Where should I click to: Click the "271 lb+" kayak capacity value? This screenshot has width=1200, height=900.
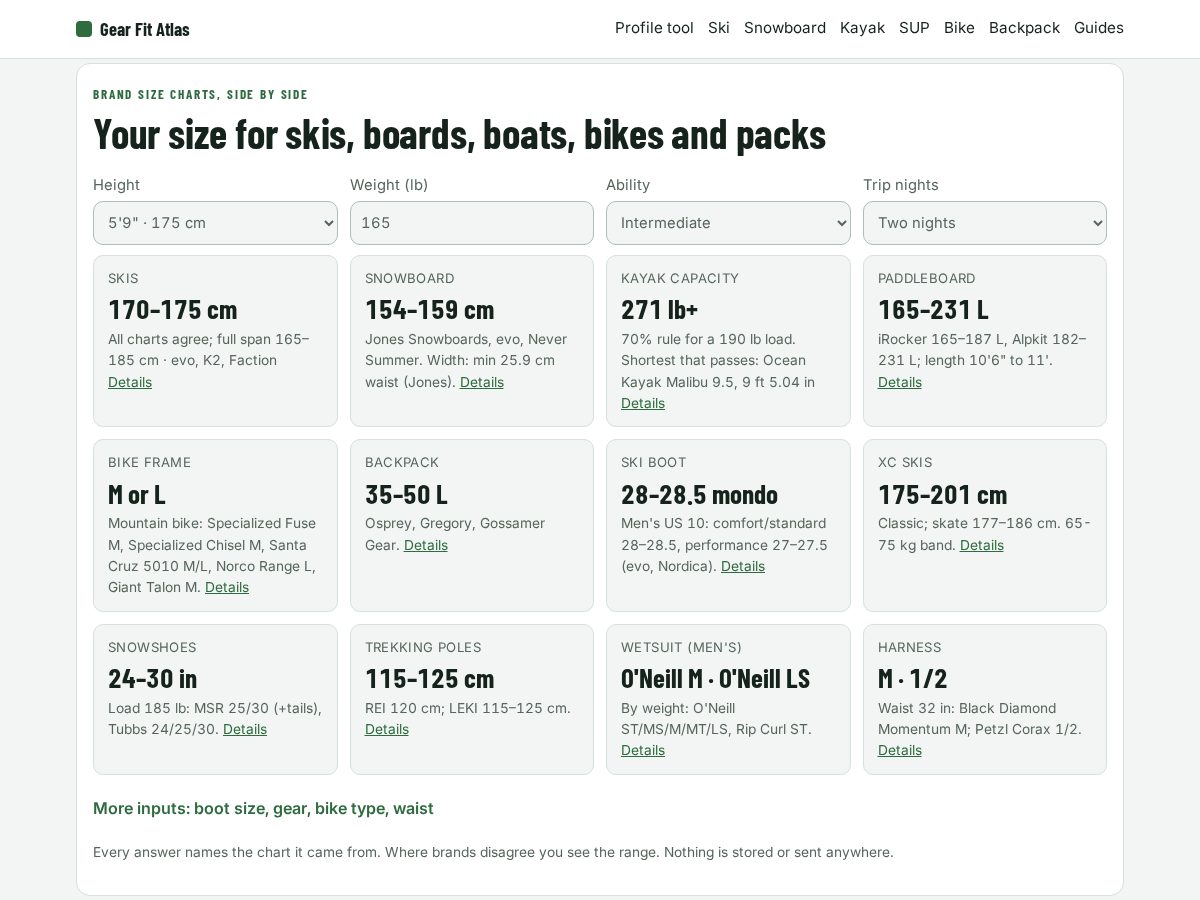coord(660,309)
